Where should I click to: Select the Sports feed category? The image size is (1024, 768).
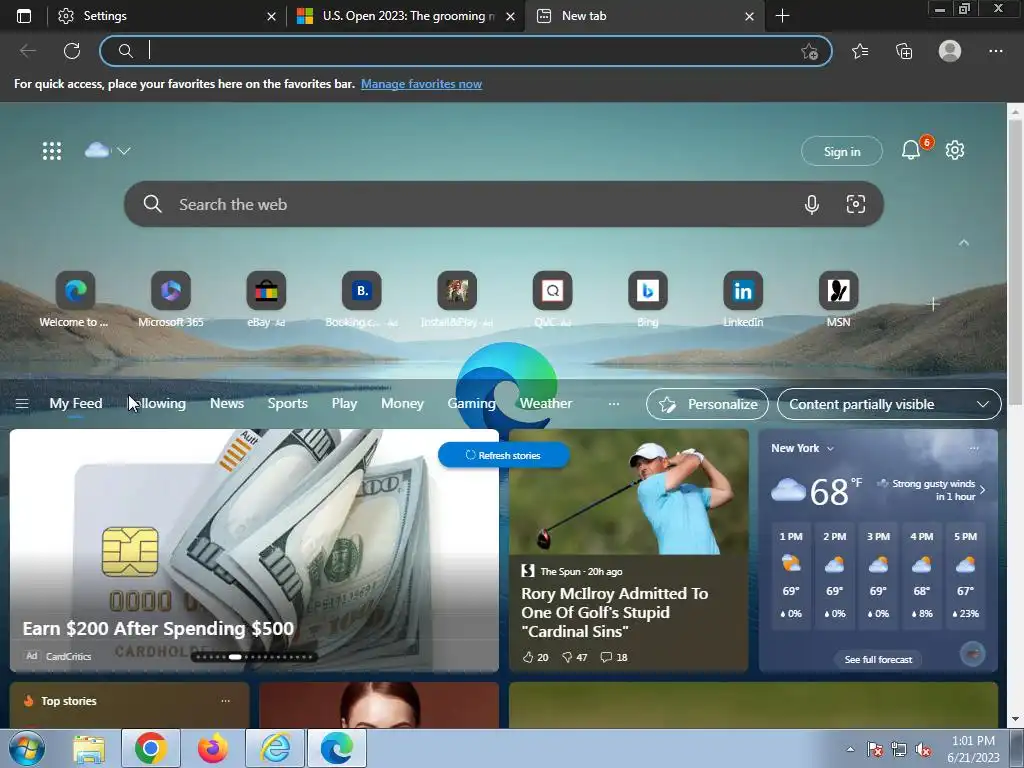[x=287, y=404]
